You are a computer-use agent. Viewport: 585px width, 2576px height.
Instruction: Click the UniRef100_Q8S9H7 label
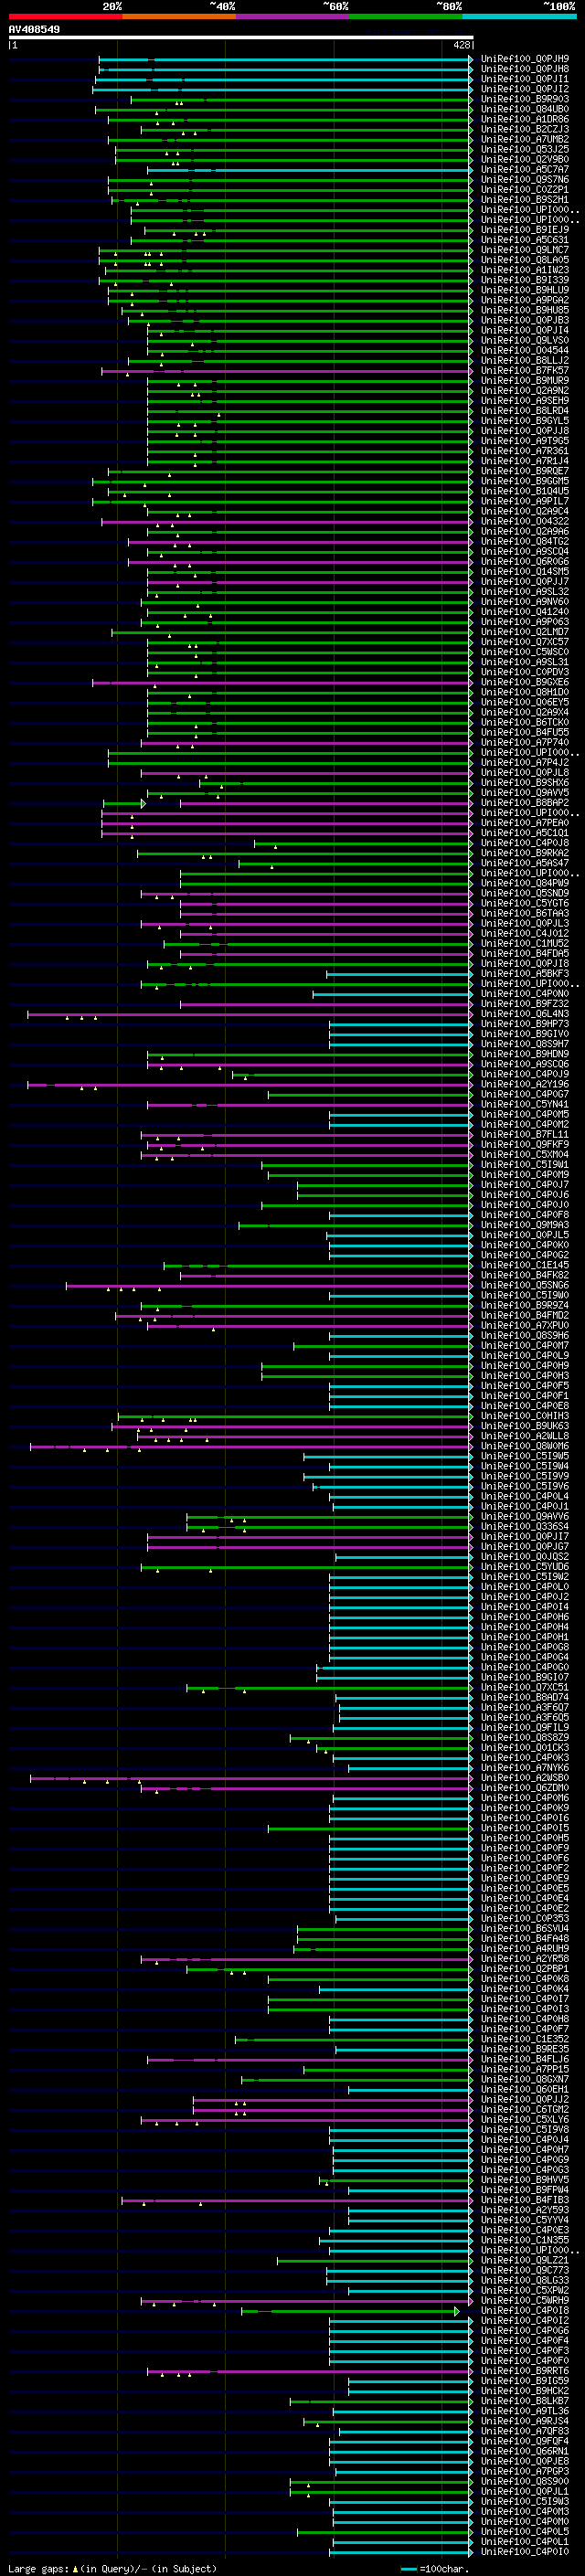click(525, 1044)
